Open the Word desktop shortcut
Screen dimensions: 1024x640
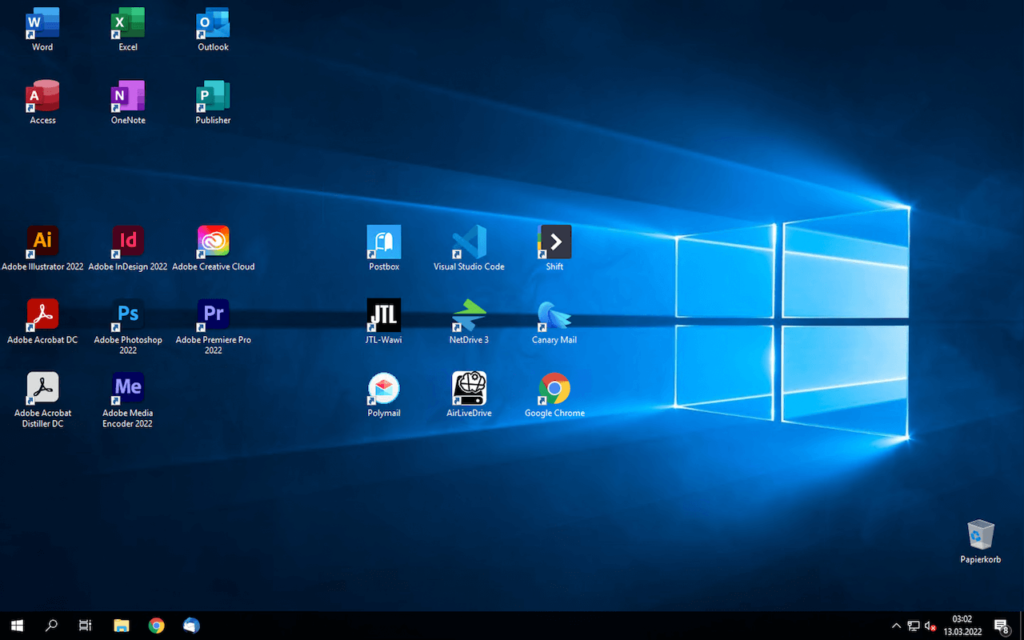pos(42,29)
